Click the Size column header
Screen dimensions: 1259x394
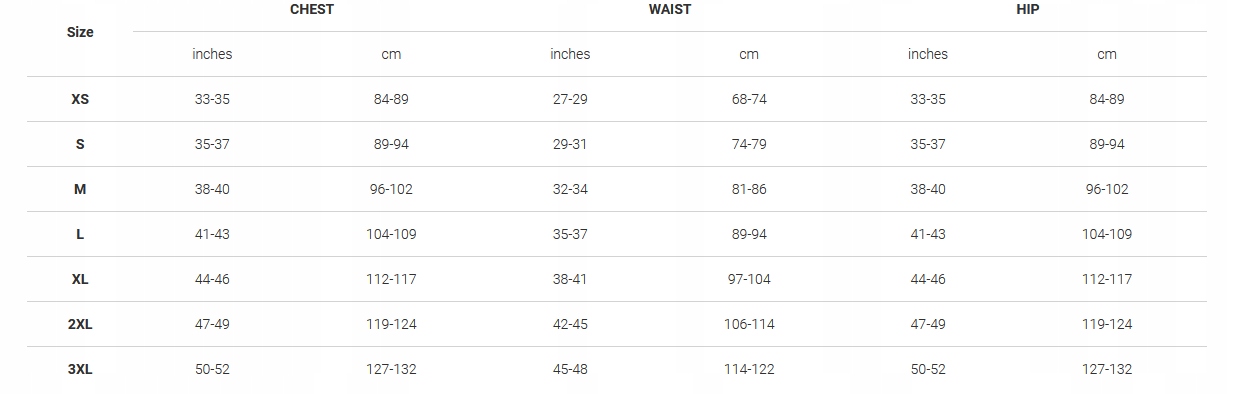pos(80,32)
